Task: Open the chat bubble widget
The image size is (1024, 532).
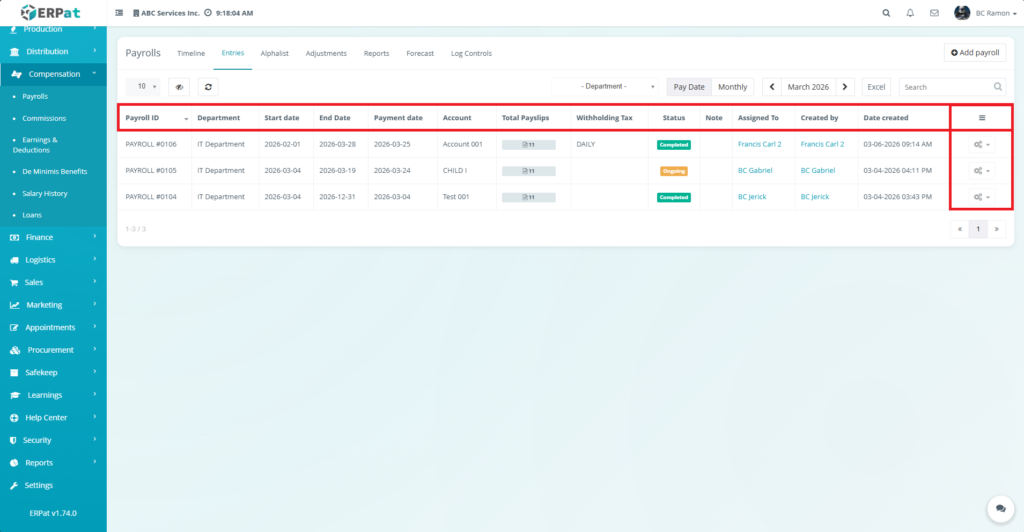Action: (x=997, y=508)
